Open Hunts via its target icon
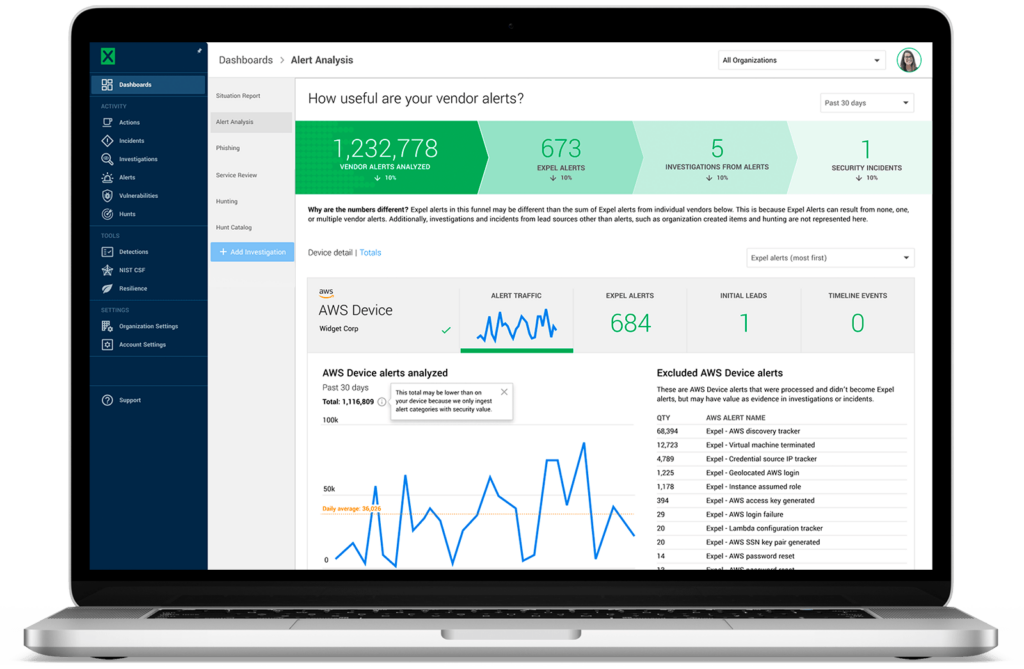The image size is (1024, 669). (x=107, y=214)
